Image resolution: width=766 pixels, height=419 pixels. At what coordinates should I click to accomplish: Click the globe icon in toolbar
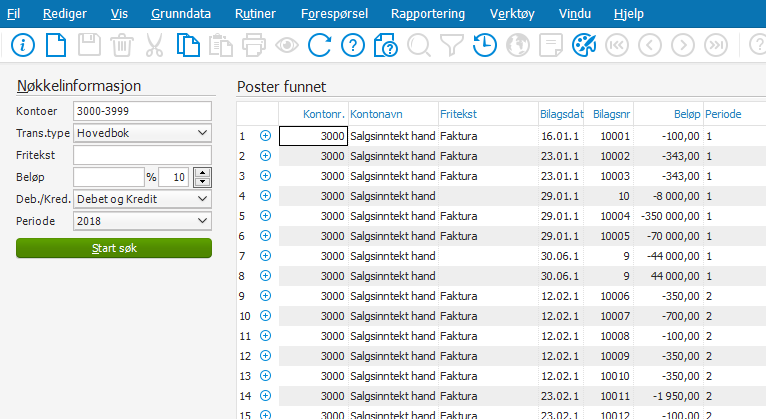pyautogui.click(x=518, y=45)
